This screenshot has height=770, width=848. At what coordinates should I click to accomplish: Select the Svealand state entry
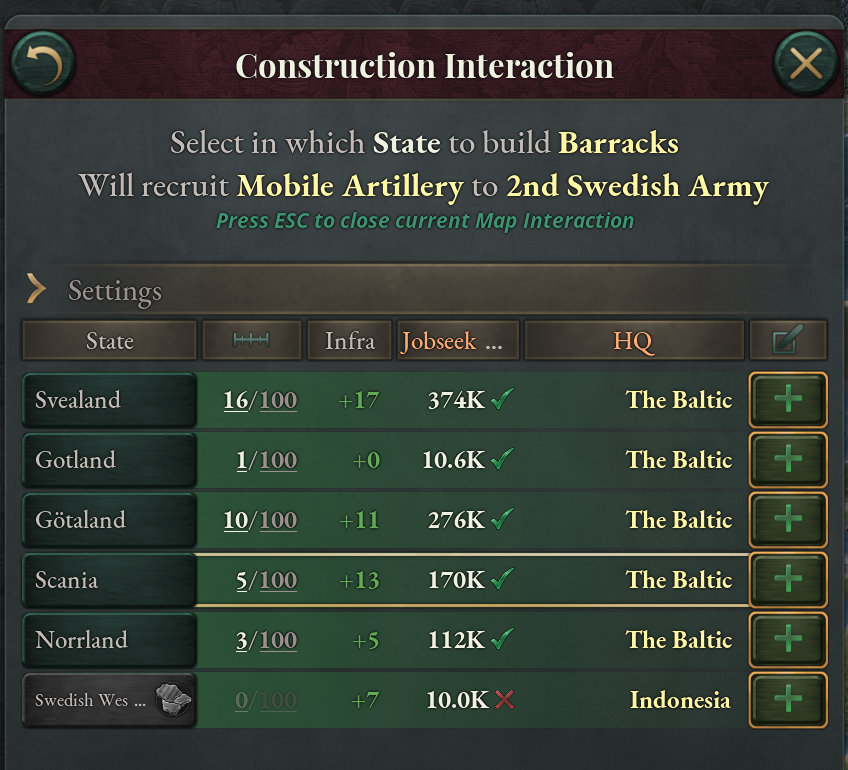coord(108,400)
